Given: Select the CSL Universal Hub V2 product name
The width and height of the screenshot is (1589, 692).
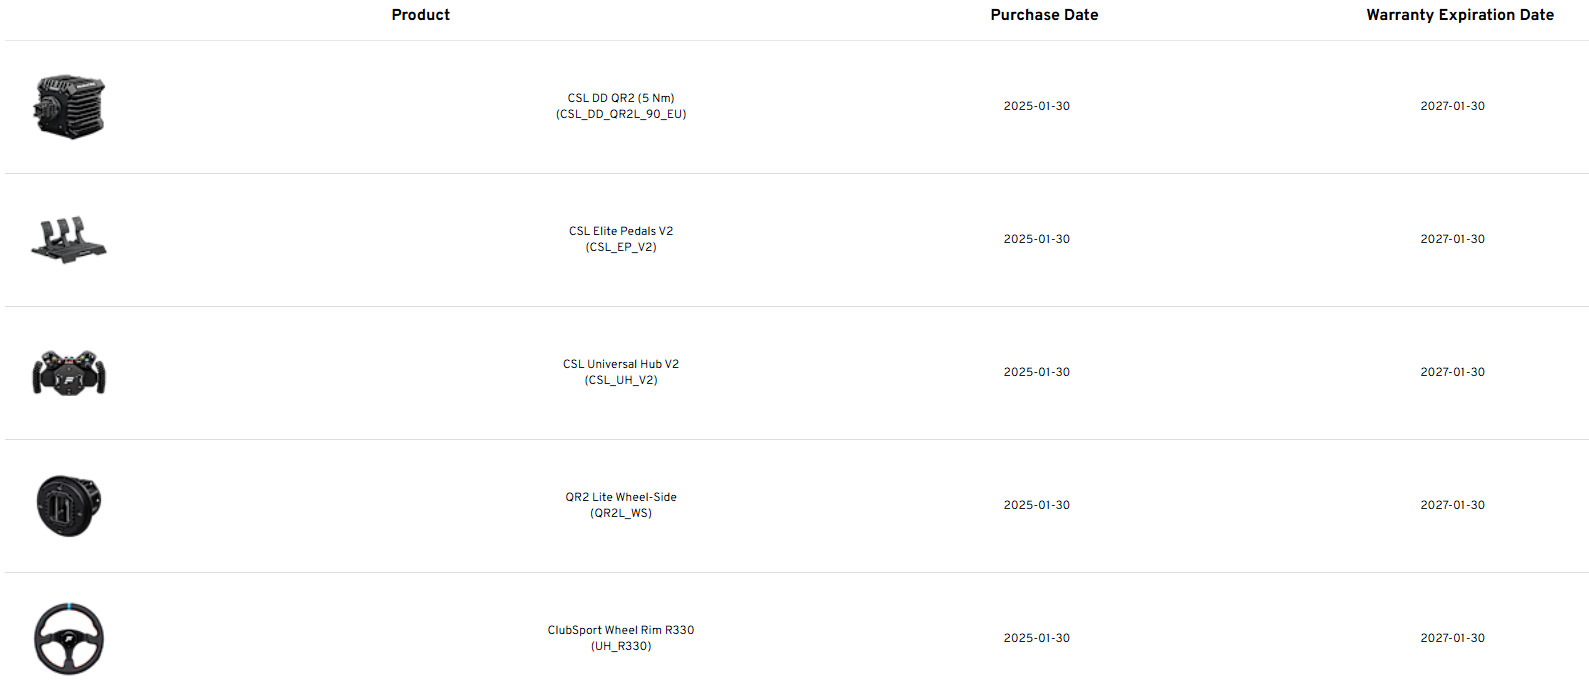Looking at the screenshot, I should point(621,364).
